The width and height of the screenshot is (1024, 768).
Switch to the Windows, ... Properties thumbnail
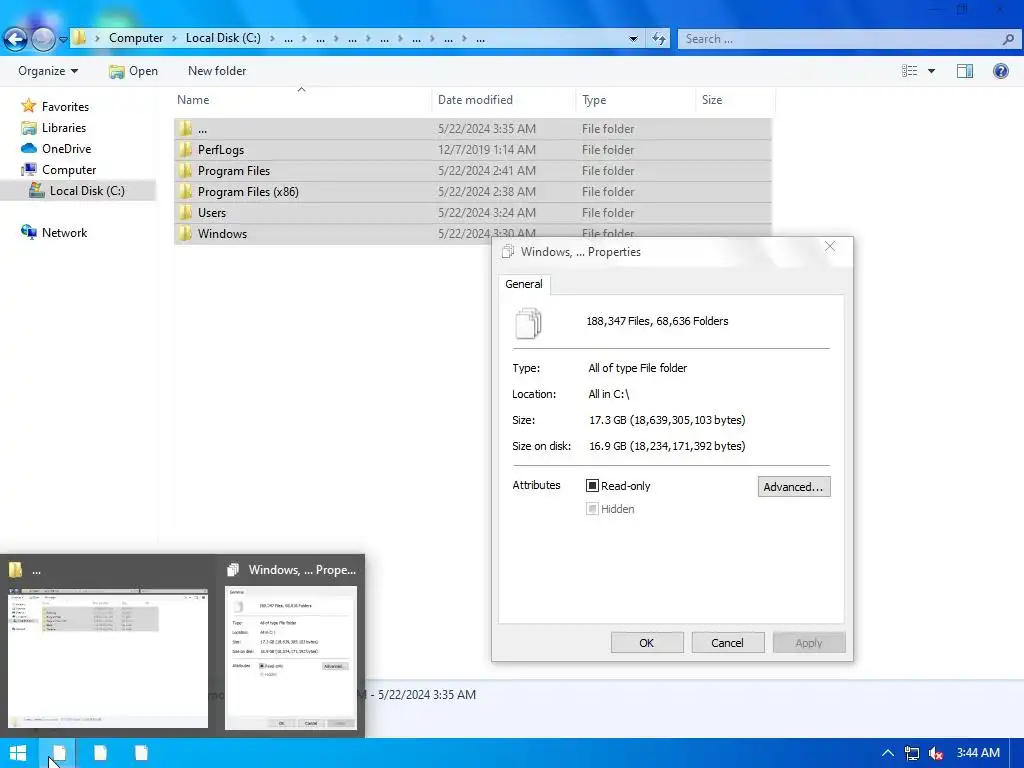click(x=291, y=658)
